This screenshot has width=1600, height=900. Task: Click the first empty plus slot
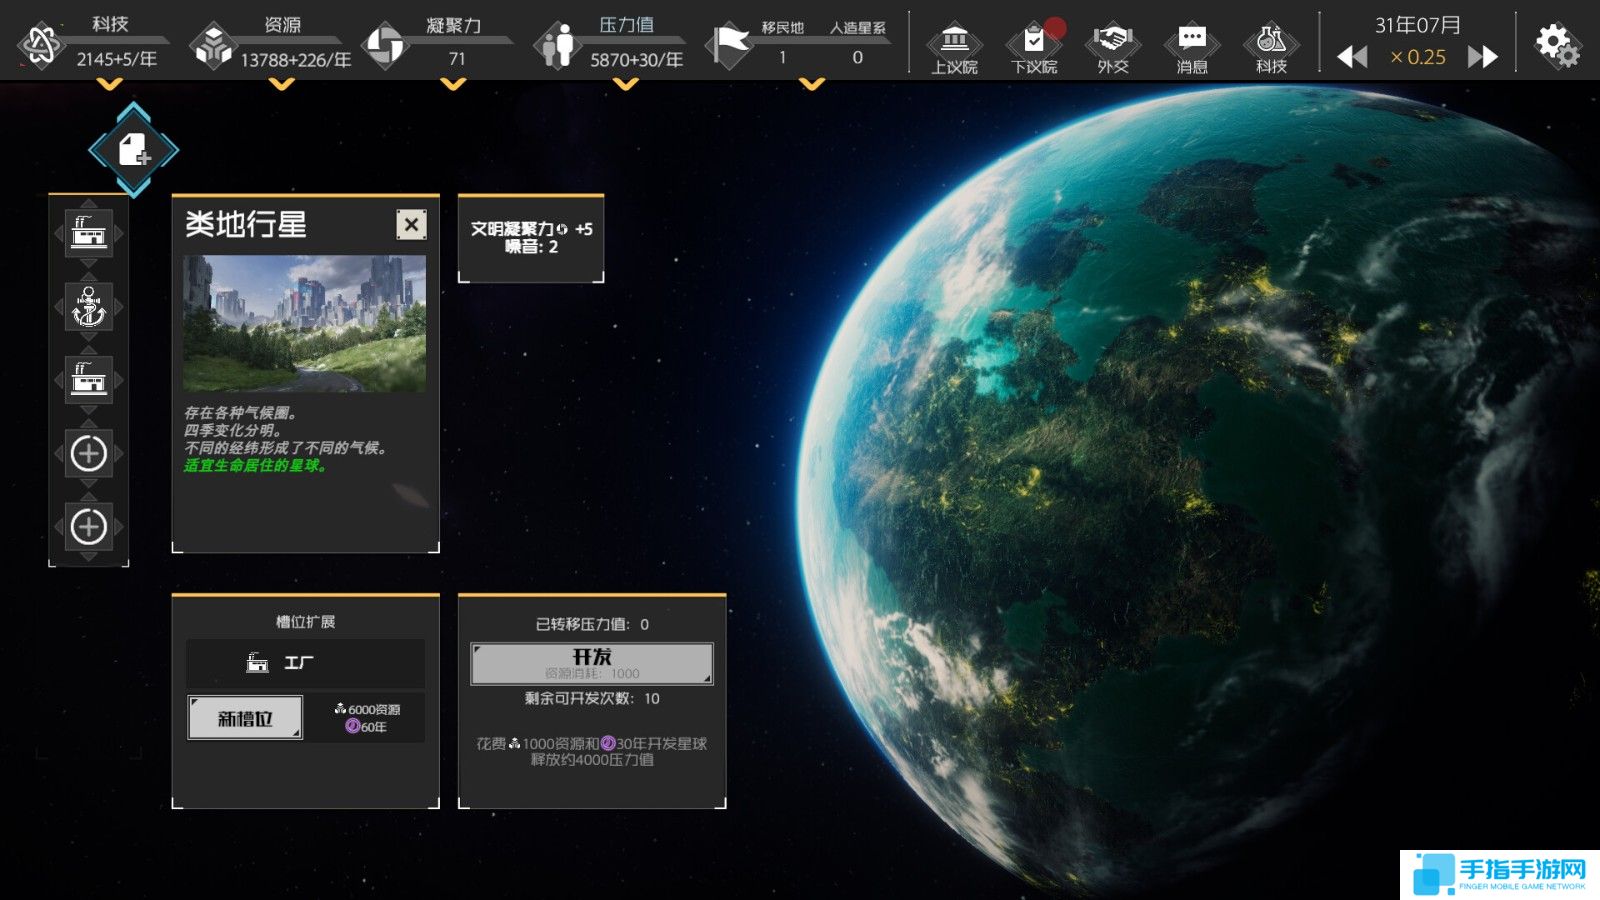tap(89, 453)
